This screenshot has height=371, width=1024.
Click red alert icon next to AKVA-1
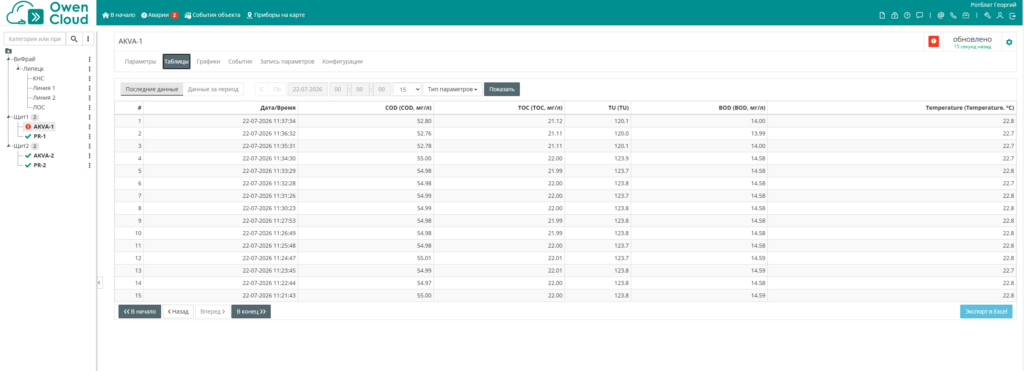(x=28, y=127)
